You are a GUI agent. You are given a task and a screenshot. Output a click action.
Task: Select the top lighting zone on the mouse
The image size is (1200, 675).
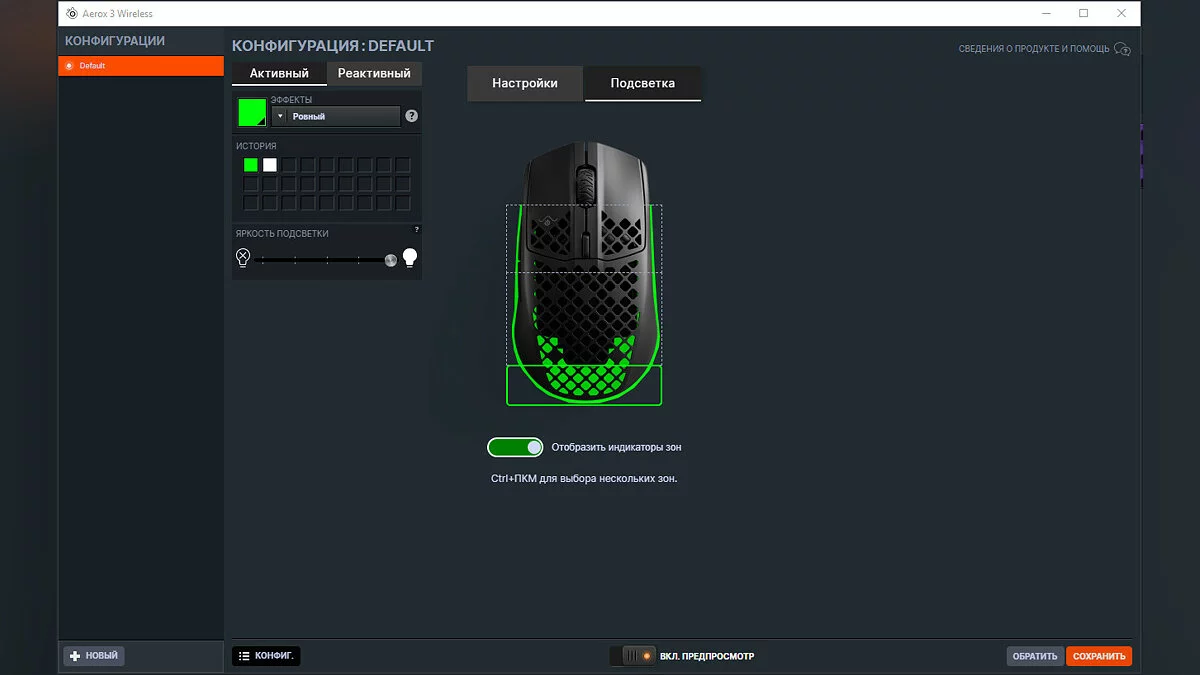tap(584, 238)
